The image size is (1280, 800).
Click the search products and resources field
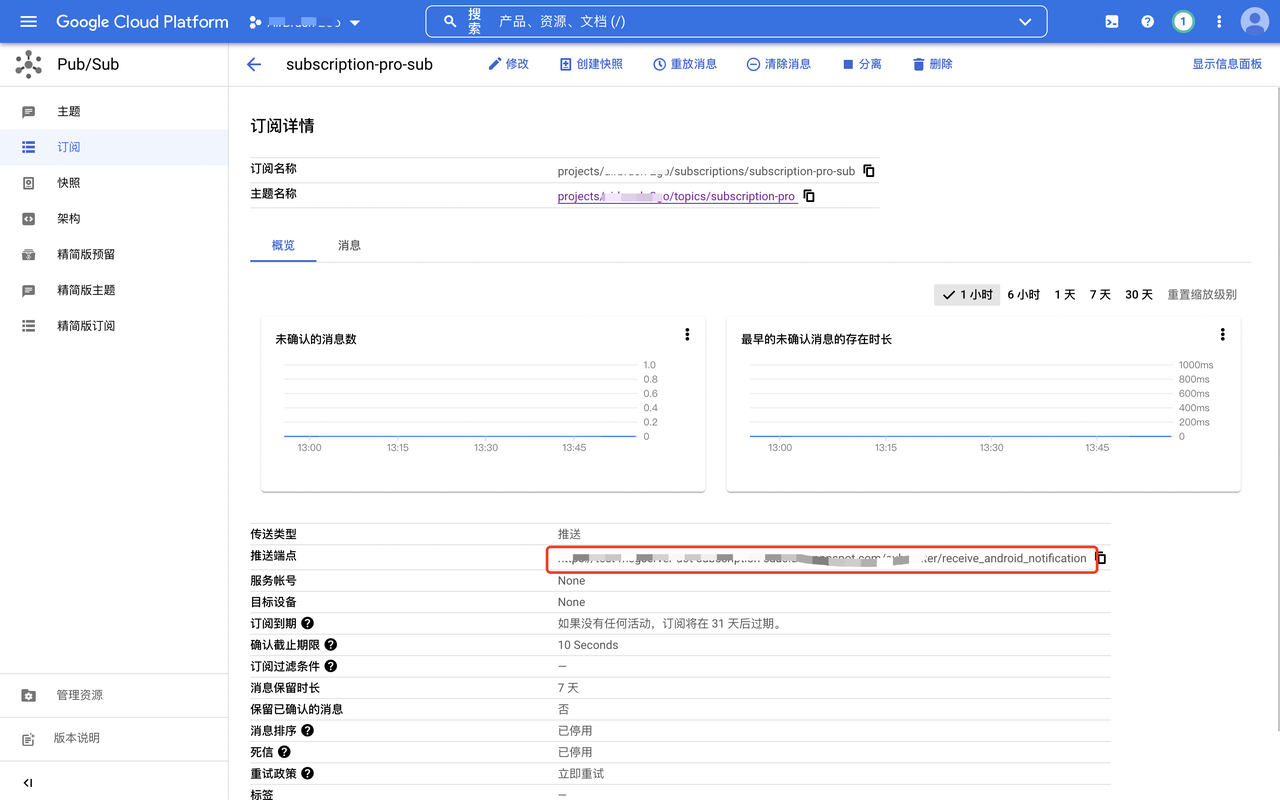click(735, 21)
